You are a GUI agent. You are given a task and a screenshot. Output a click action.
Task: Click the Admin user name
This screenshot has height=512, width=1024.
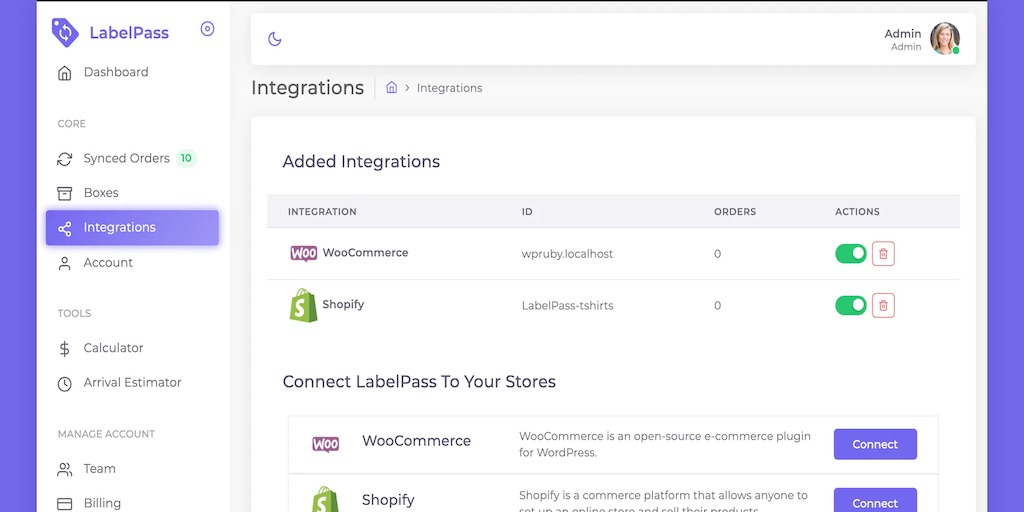[x=903, y=34]
